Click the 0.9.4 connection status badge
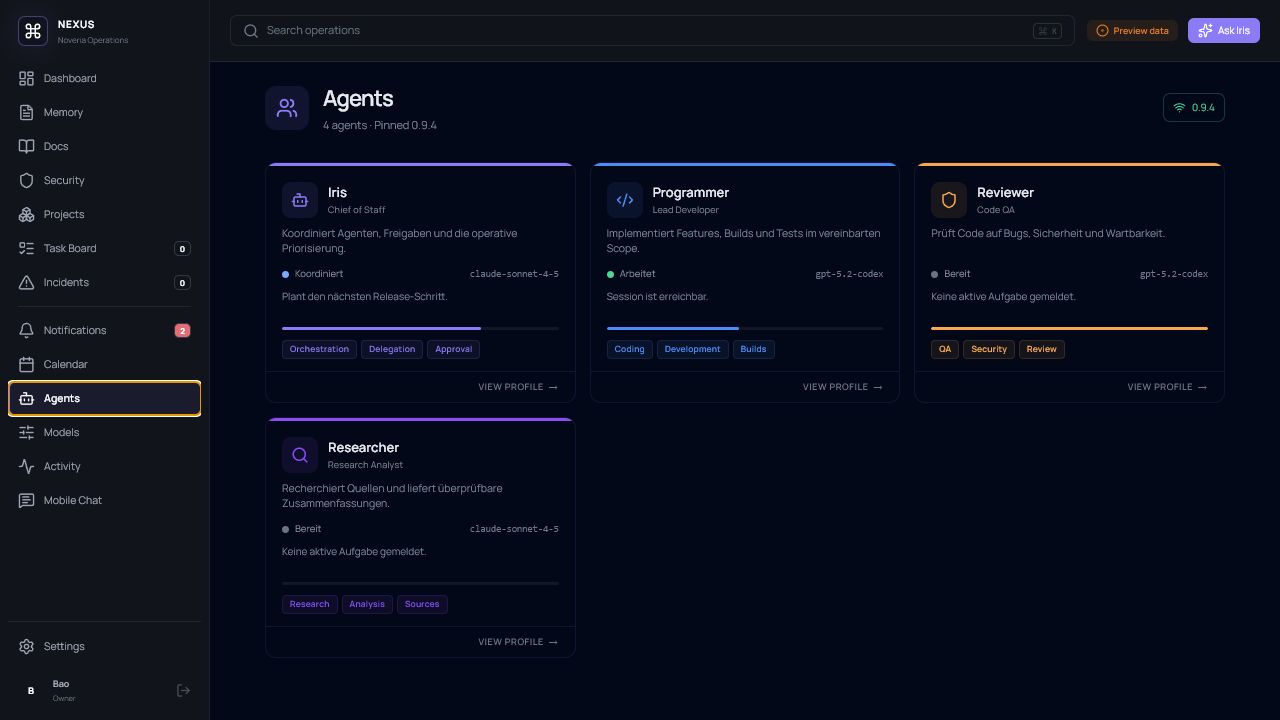1280x720 pixels. [x=1194, y=107]
